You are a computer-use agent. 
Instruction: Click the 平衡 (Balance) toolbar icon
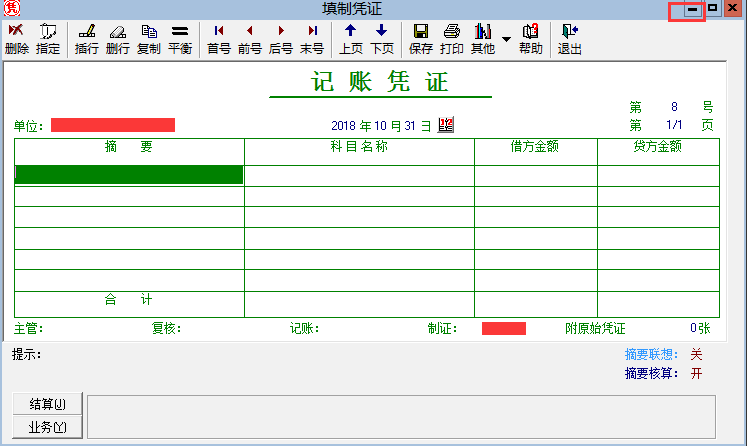click(x=180, y=39)
